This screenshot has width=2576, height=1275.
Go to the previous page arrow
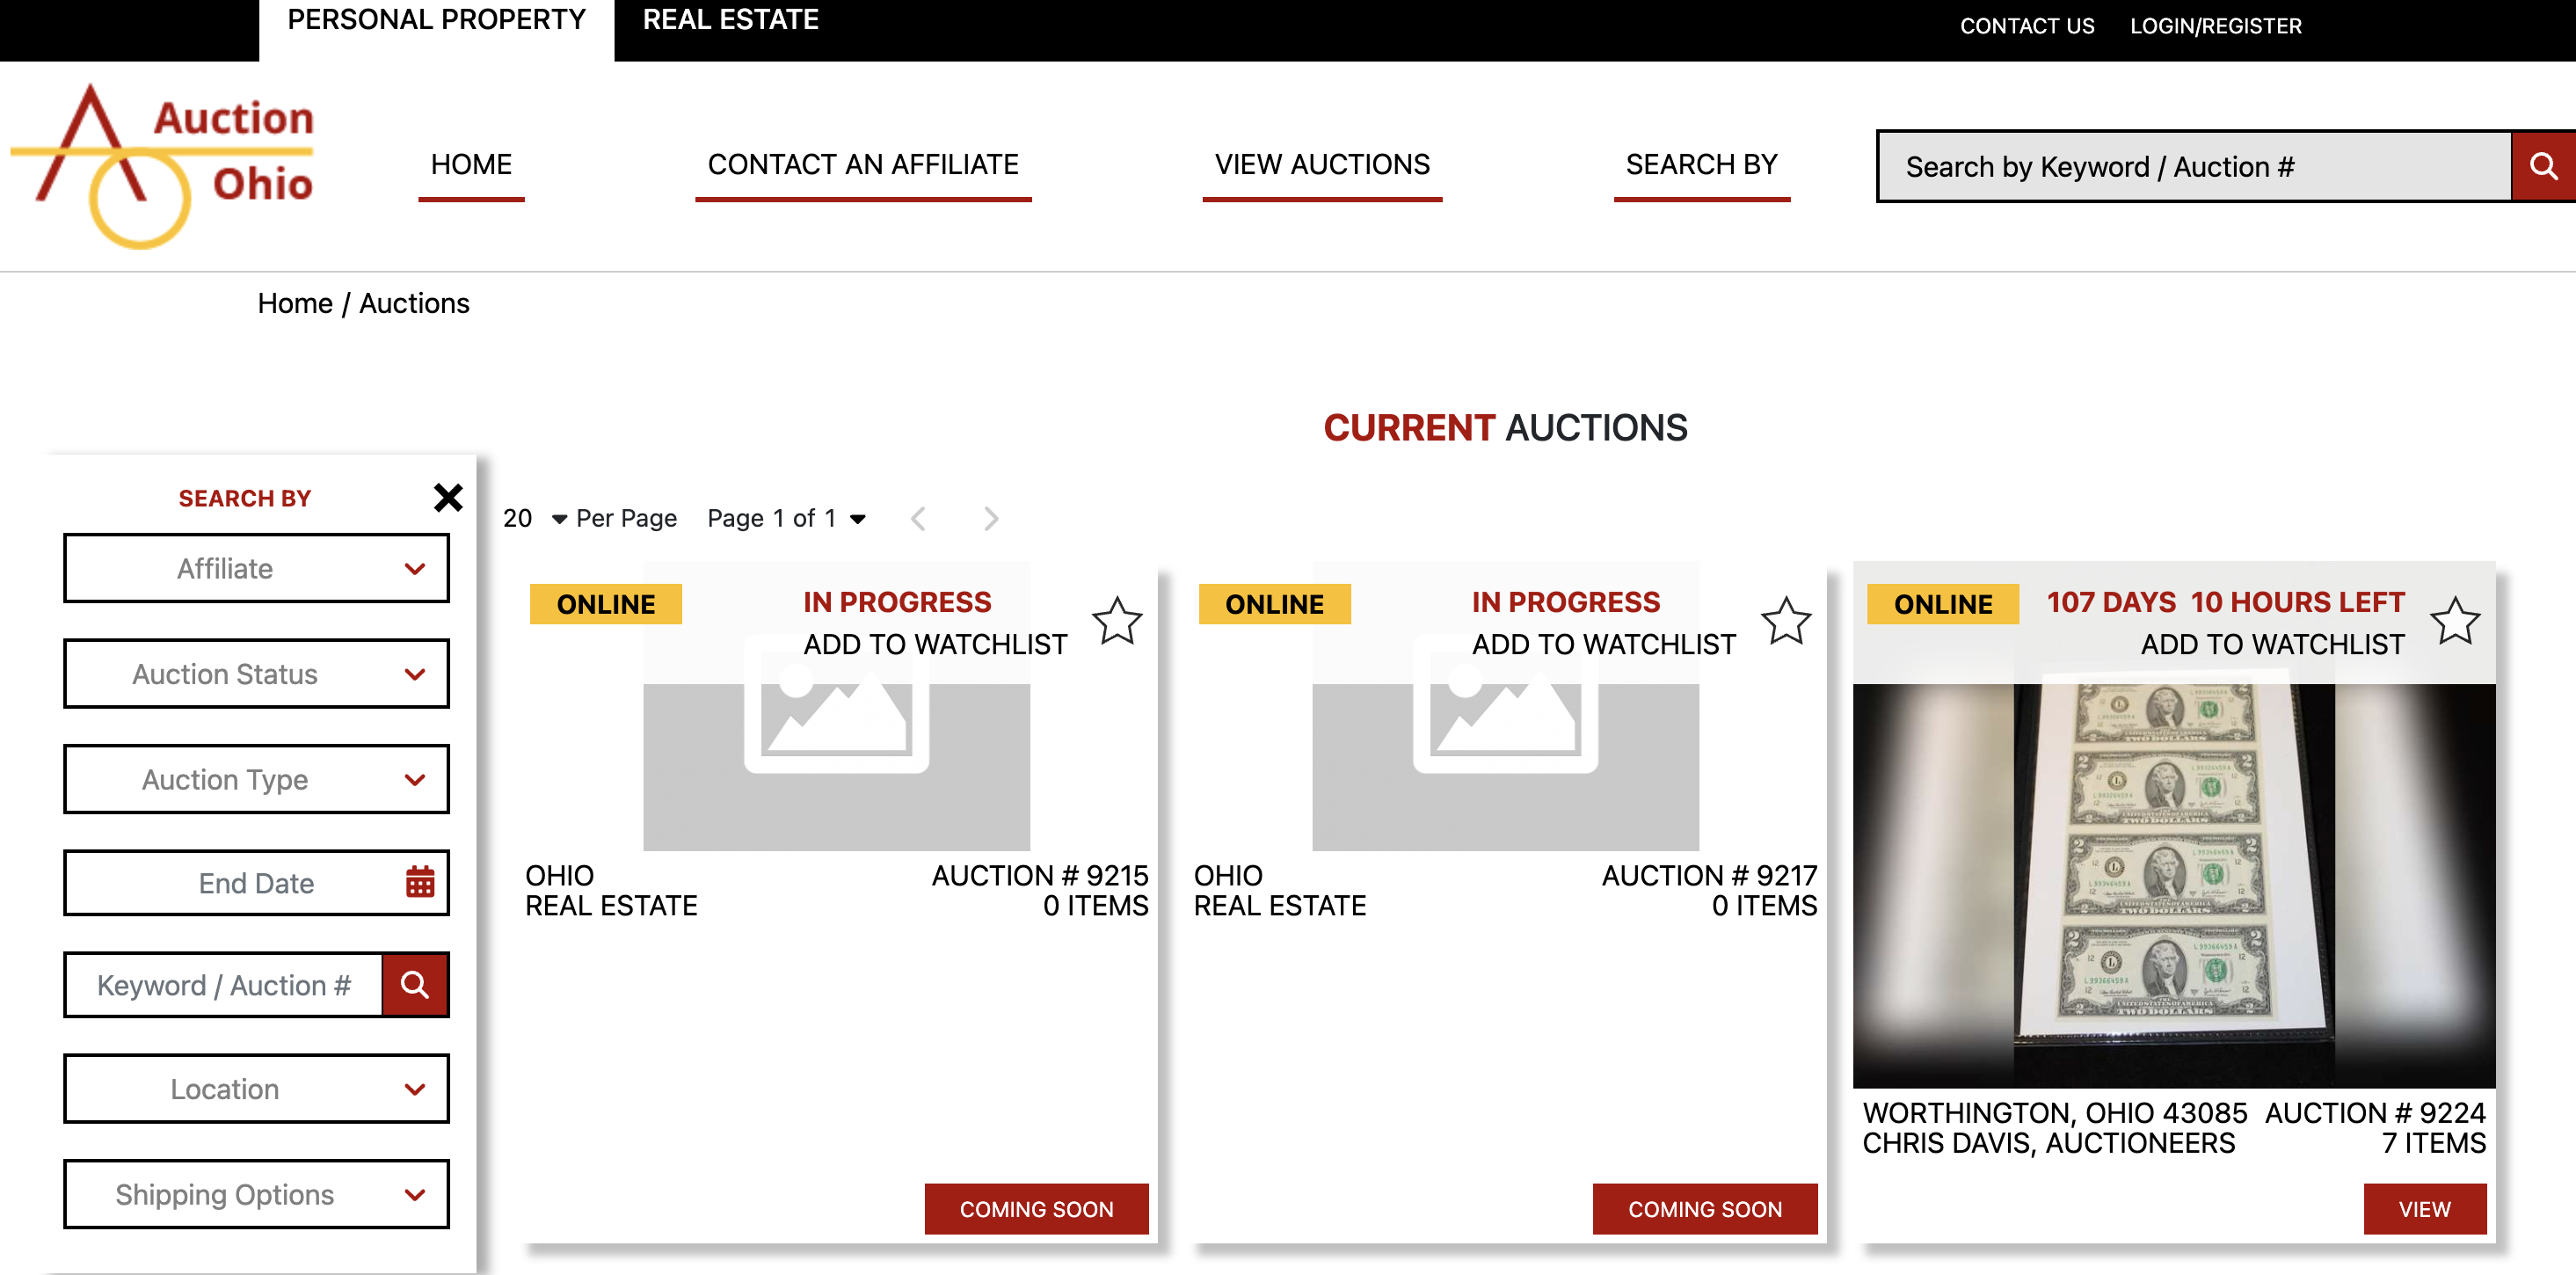click(x=918, y=518)
